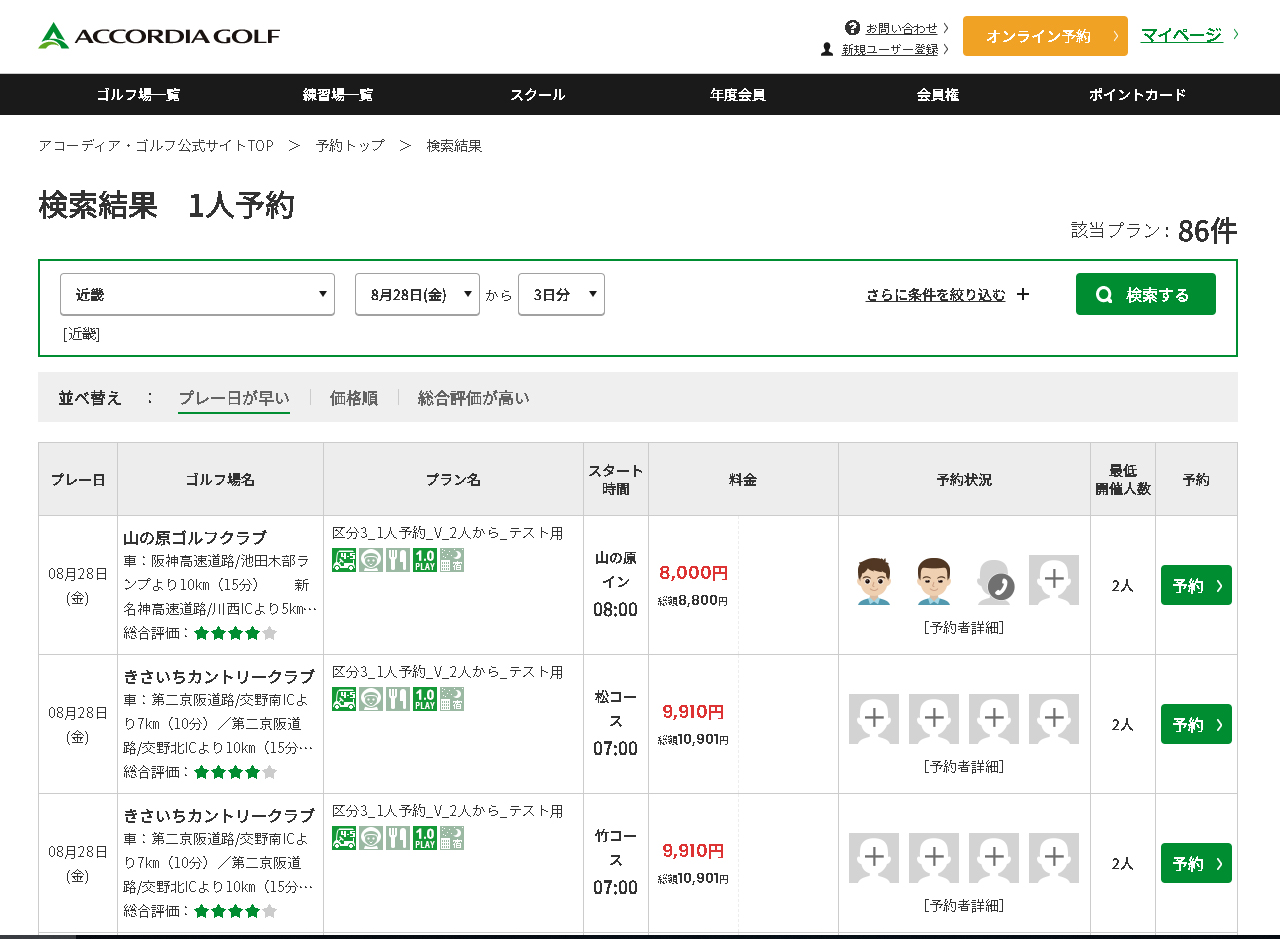The image size is (1280, 939).
Task: Click the 検索する search button
Action: click(x=1146, y=294)
